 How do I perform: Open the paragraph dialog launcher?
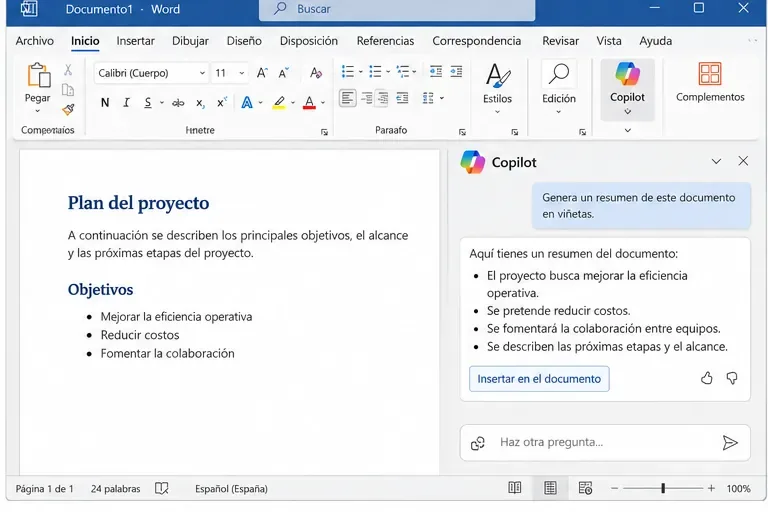[462, 132]
